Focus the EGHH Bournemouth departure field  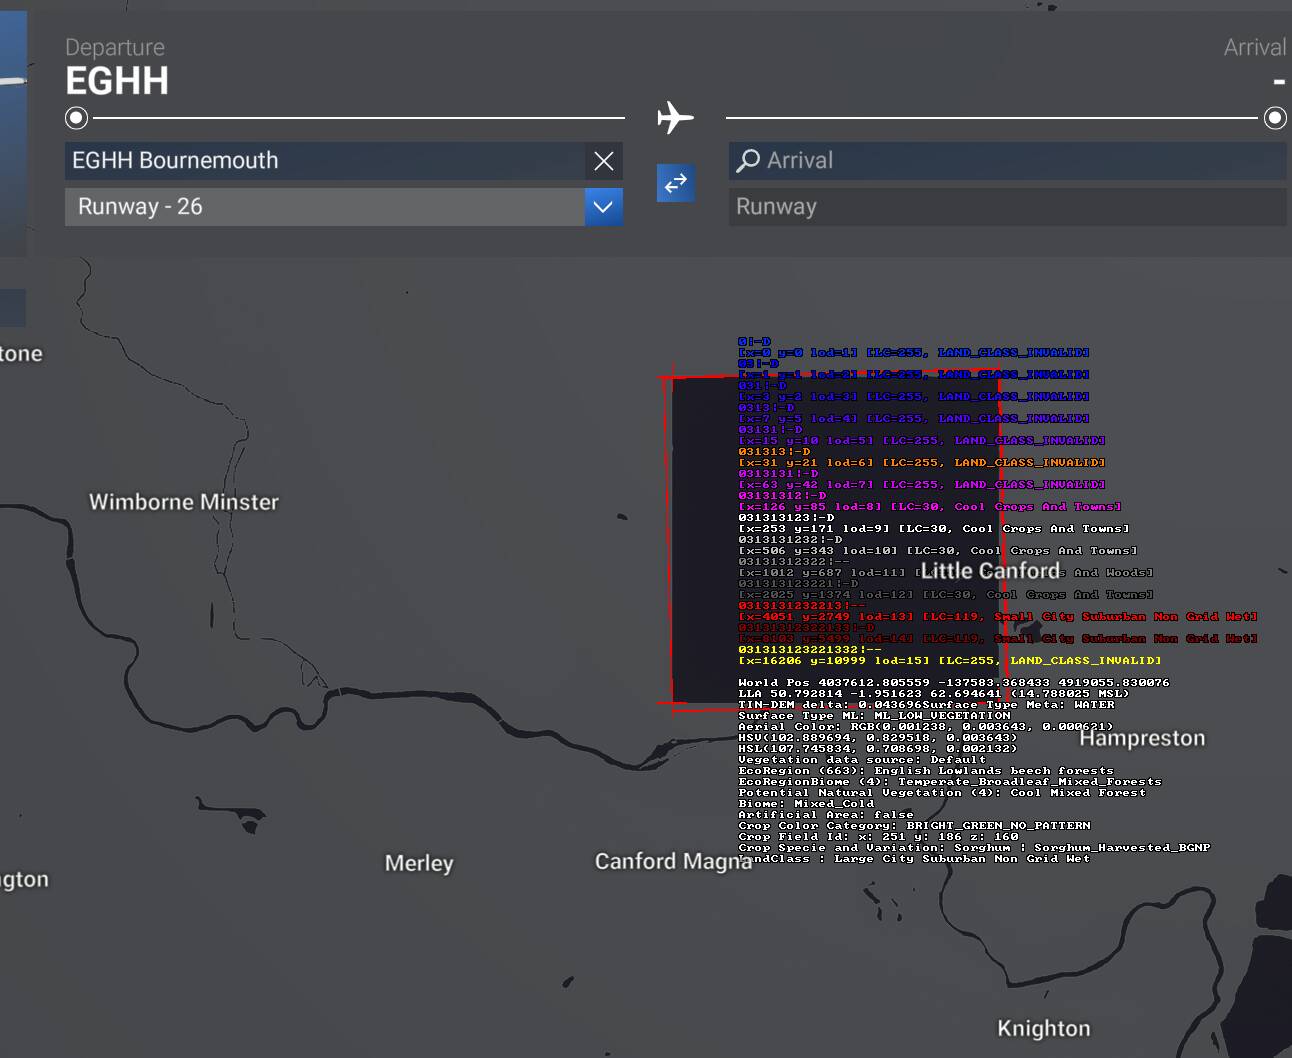point(325,161)
